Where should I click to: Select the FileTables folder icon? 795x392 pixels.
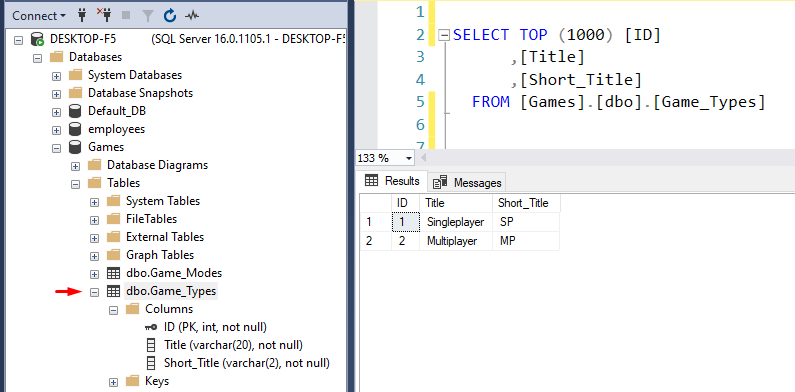pos(113,219)
